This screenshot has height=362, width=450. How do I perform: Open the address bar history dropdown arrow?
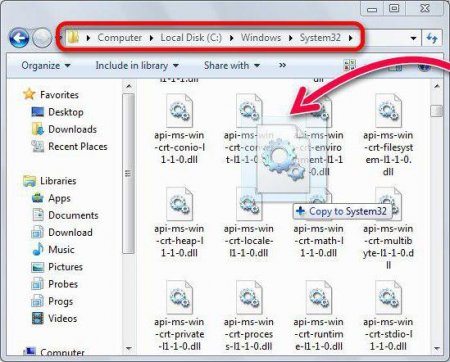413,38
